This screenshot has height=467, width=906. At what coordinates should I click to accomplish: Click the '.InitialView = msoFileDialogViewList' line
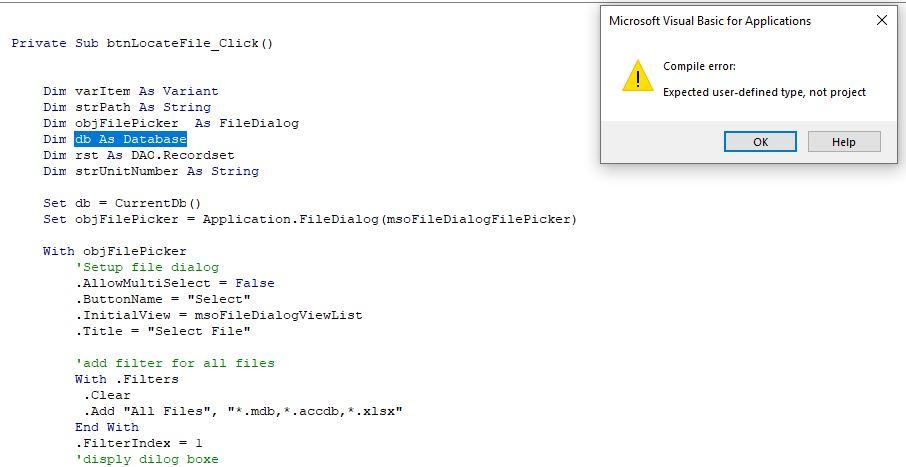(x=218, y=316)
